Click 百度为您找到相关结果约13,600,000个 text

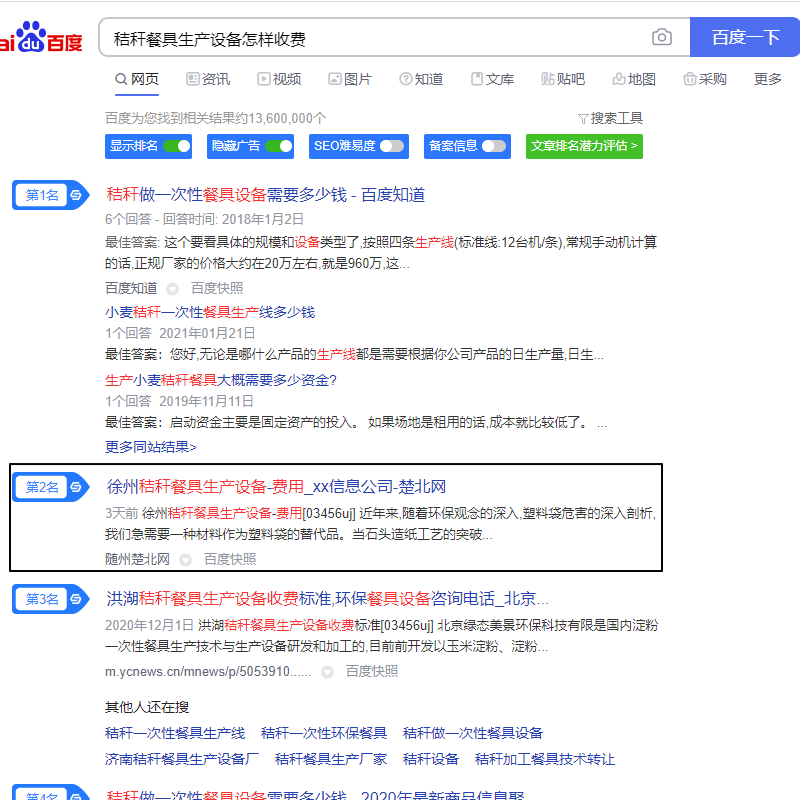pos(216,118)
